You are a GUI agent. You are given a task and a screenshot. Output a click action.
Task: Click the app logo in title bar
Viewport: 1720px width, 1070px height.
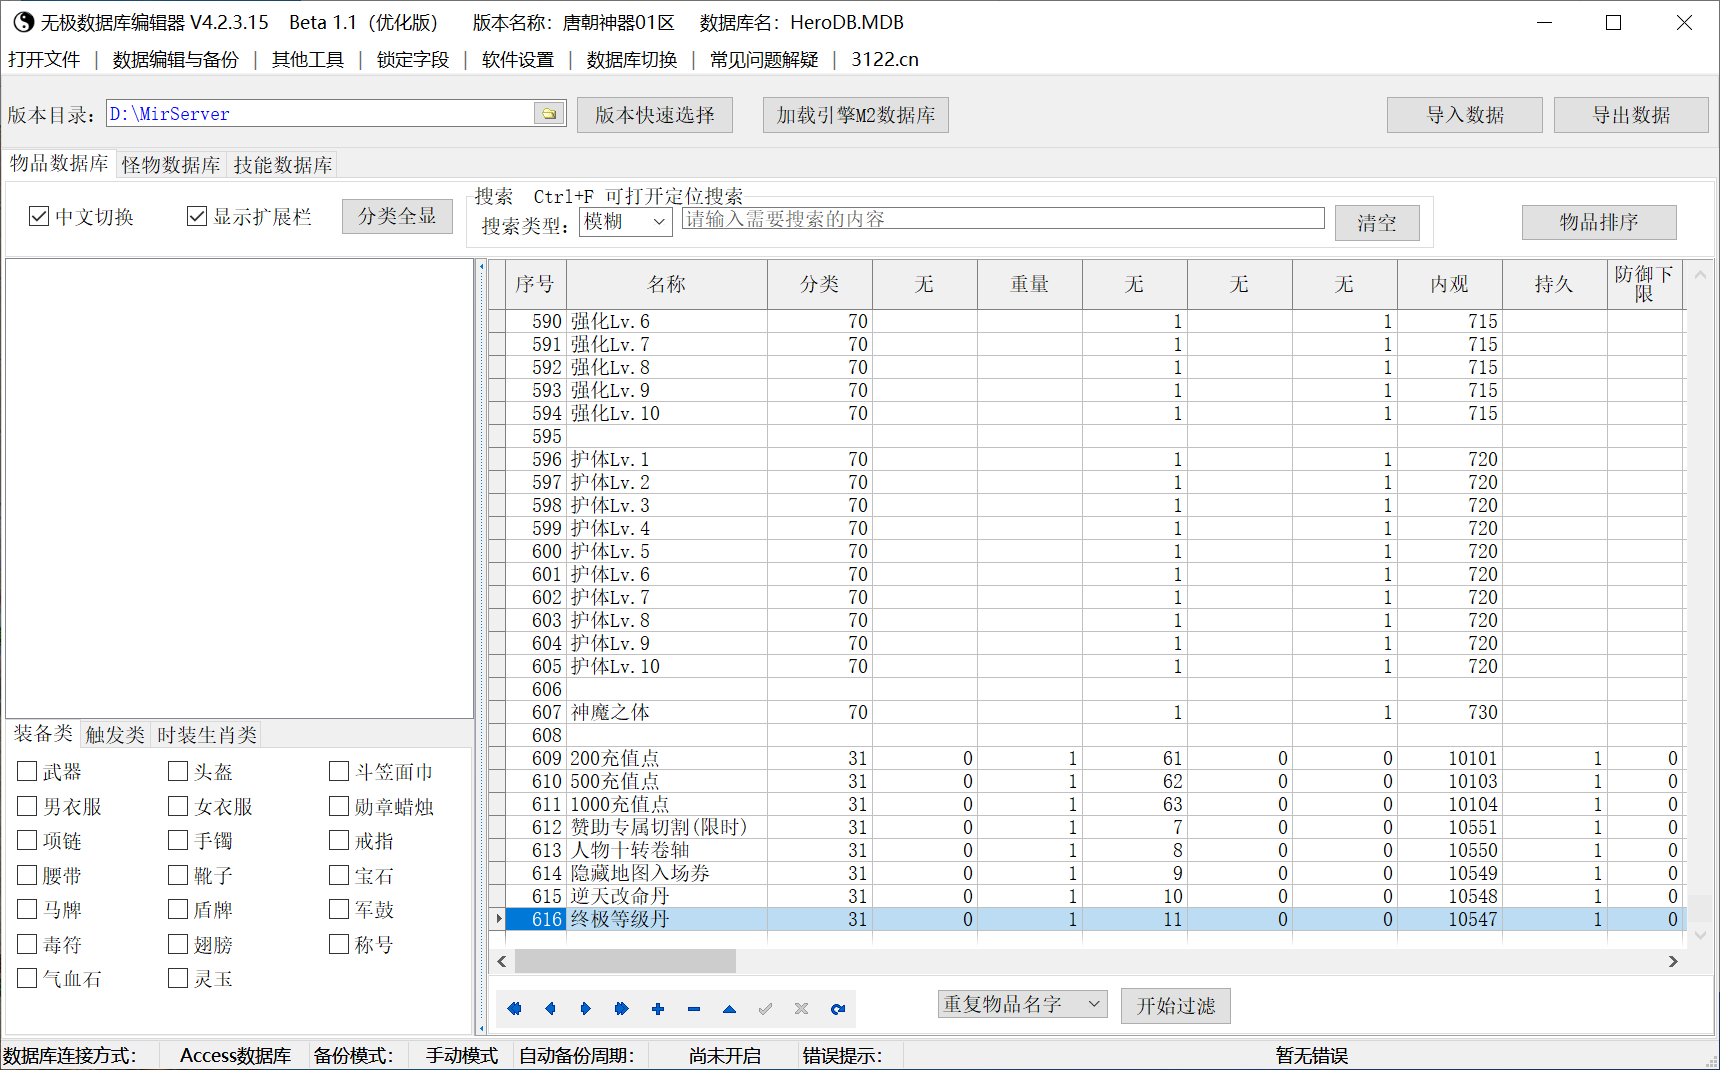click(x=23, y=22)
